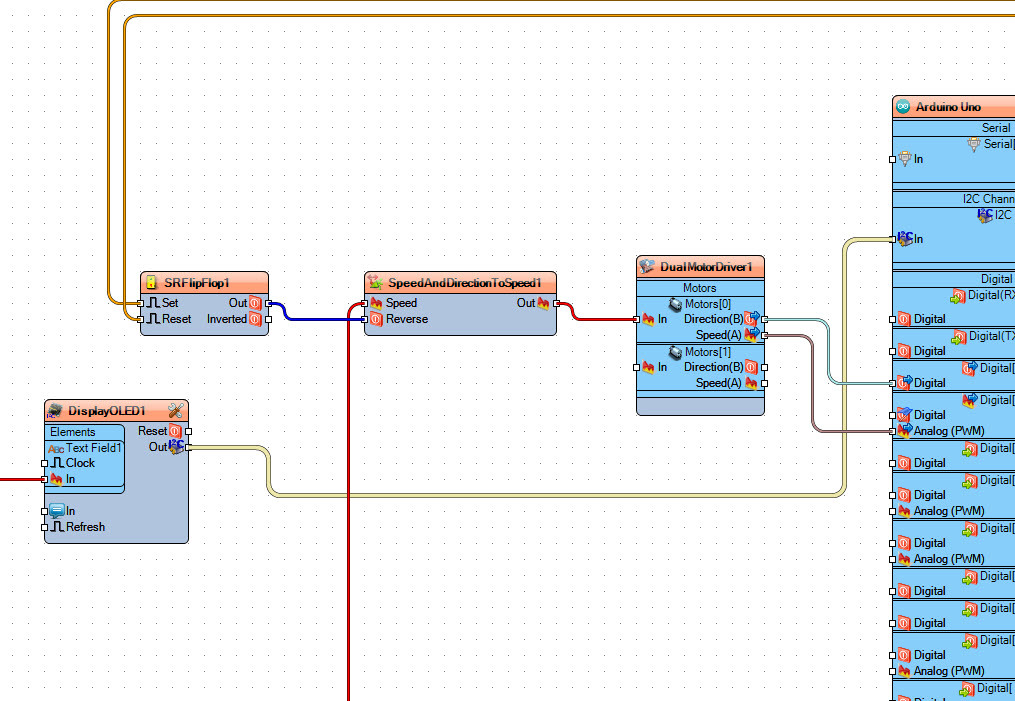The image size is (1015, 701).
Task: Select the brown wire from Speed(A) to Analog (PWM)
Action: point(812,385)
